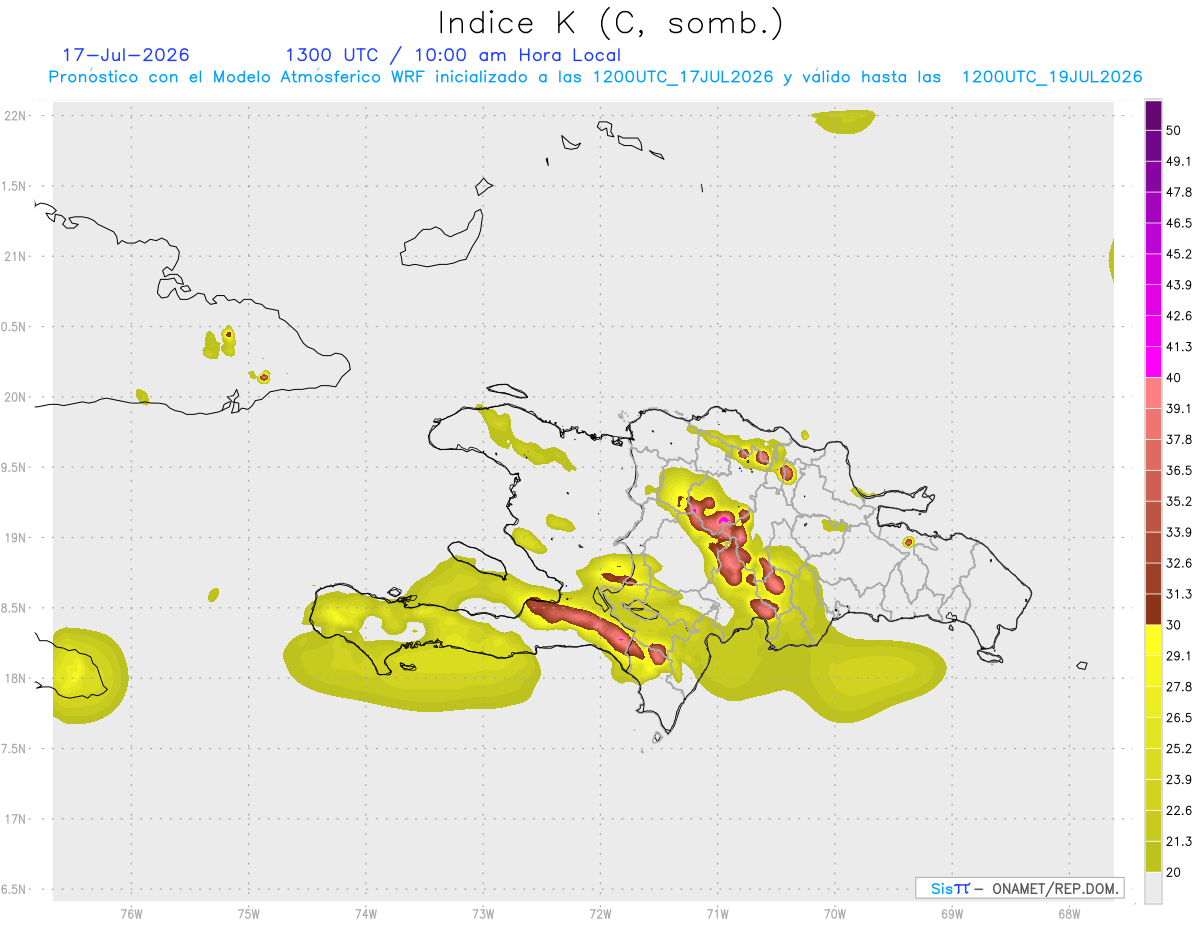Click the '21.3' color scale value
Screen dimensions: 1200x927
(x=1179, y=841)
